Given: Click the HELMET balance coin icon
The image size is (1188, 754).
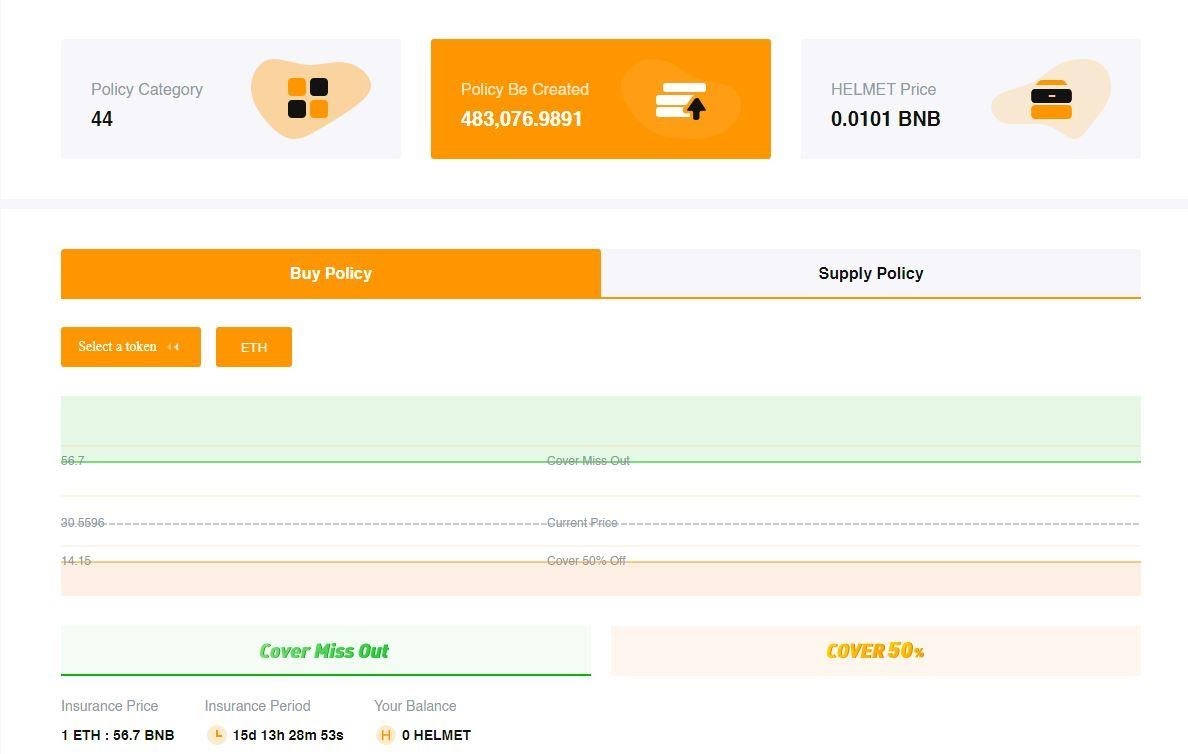Looking at the screenshot, I should pos(386,734).
